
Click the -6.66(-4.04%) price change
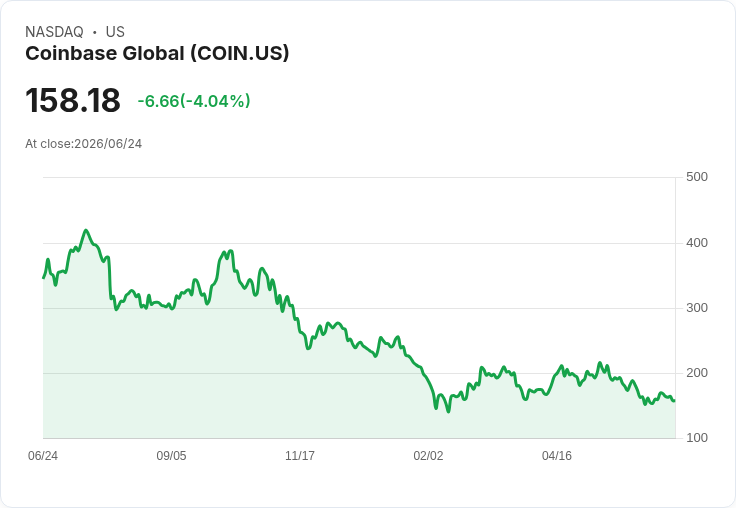(x=194, y=101)
